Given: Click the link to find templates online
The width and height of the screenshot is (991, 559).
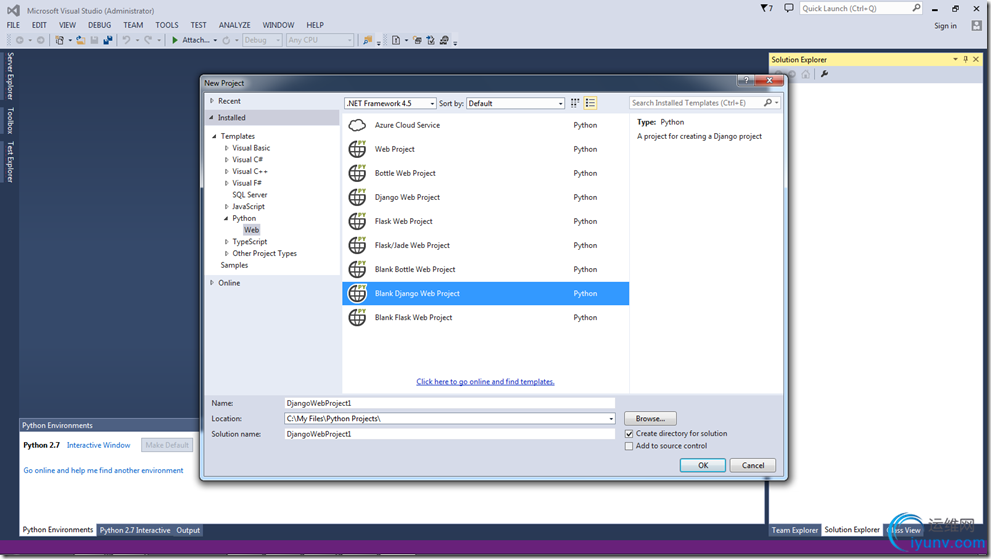Looking at the screenshot, I should [485, 382].
